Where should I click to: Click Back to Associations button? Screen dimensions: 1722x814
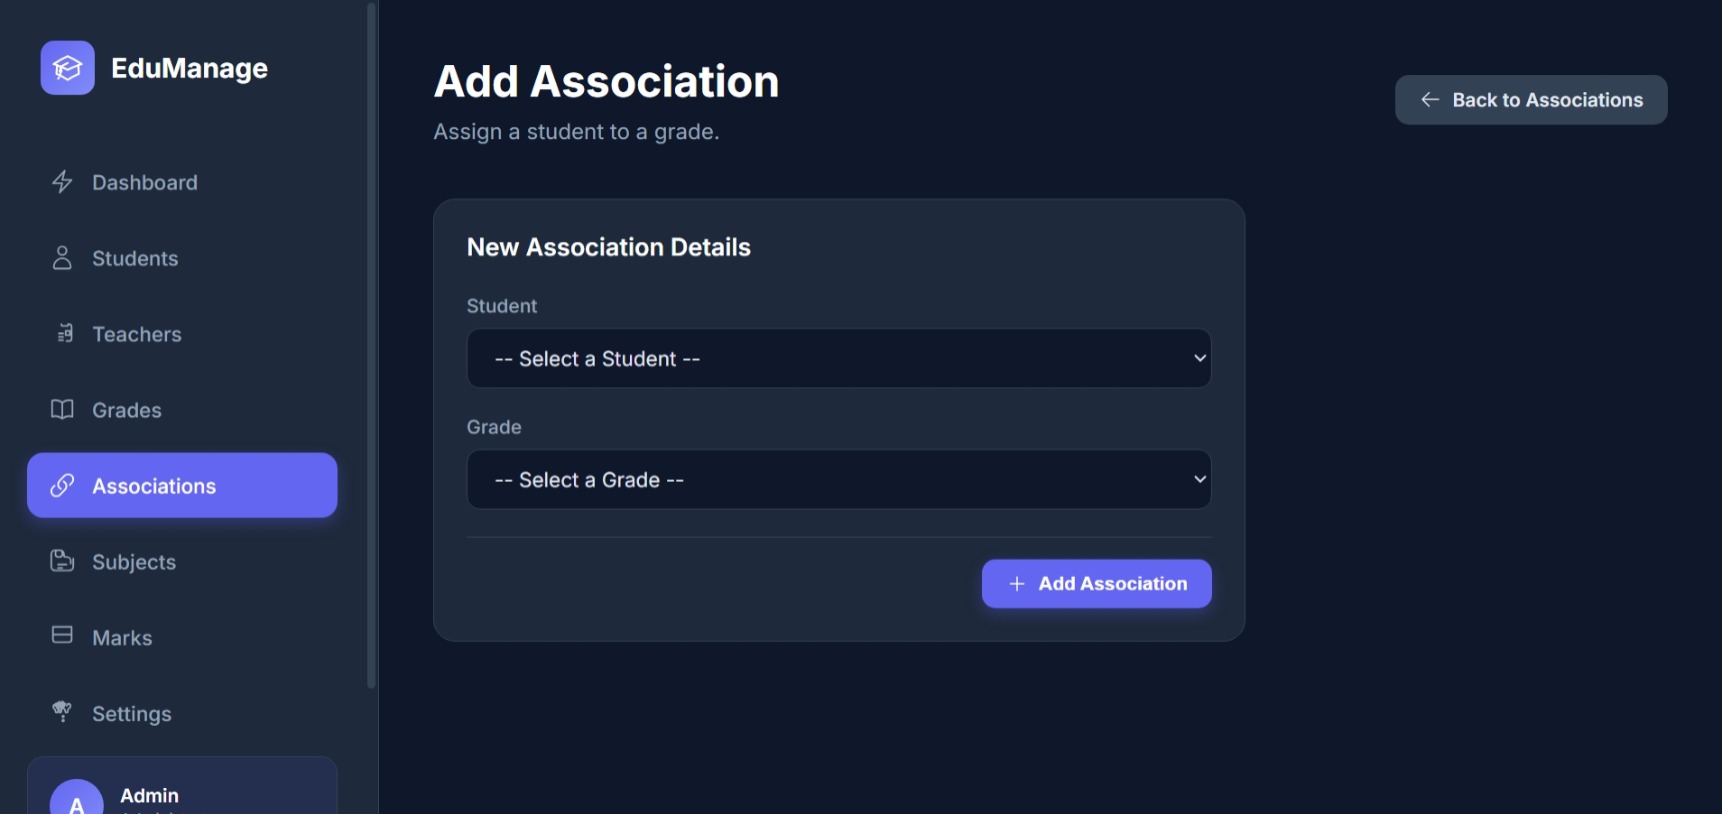click(1530, 100)
